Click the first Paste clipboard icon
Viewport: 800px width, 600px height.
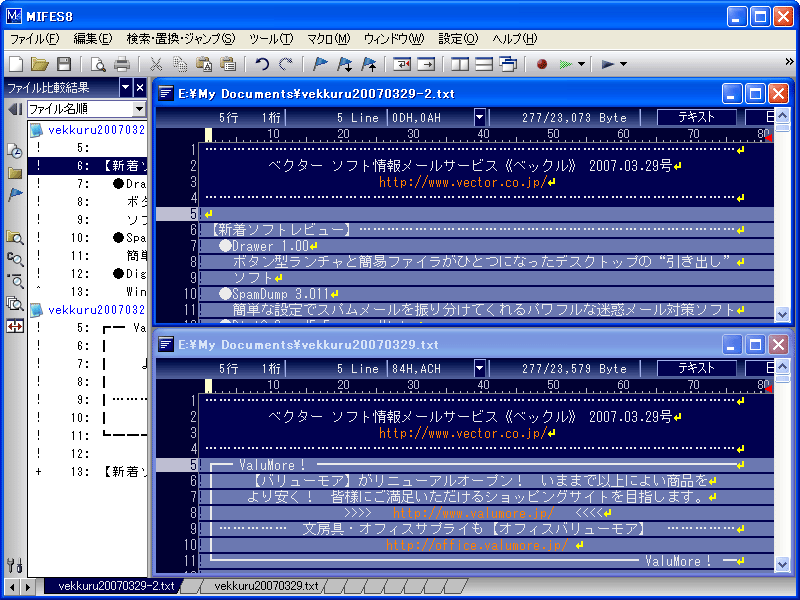[x=204, y=64]
